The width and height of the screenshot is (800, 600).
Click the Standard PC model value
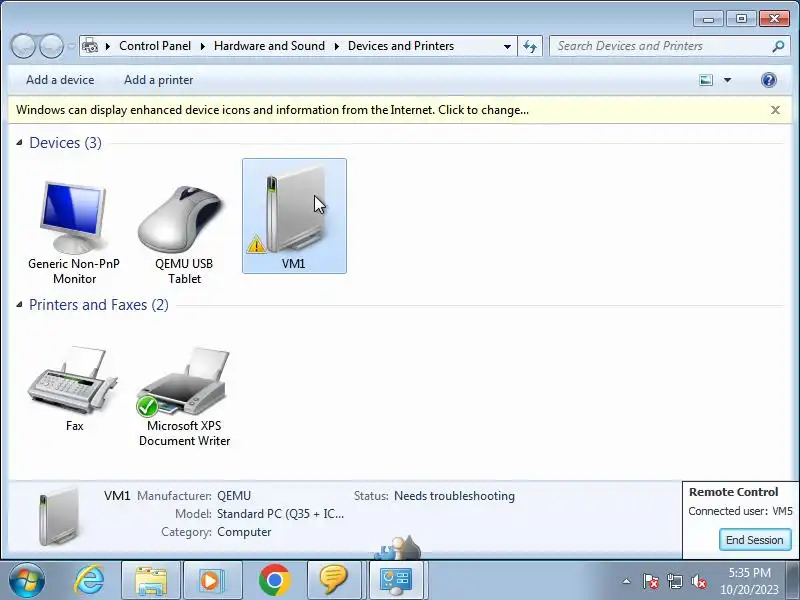(280, 514)
